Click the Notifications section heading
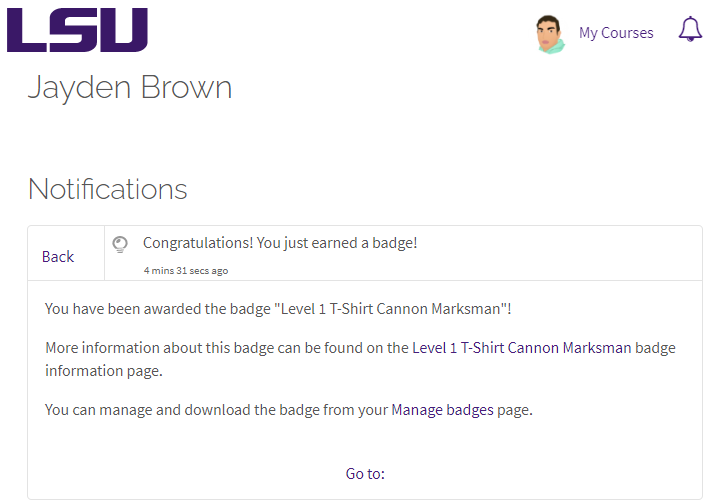The height and width of the screenshot is (504, 709). (108, 189)
